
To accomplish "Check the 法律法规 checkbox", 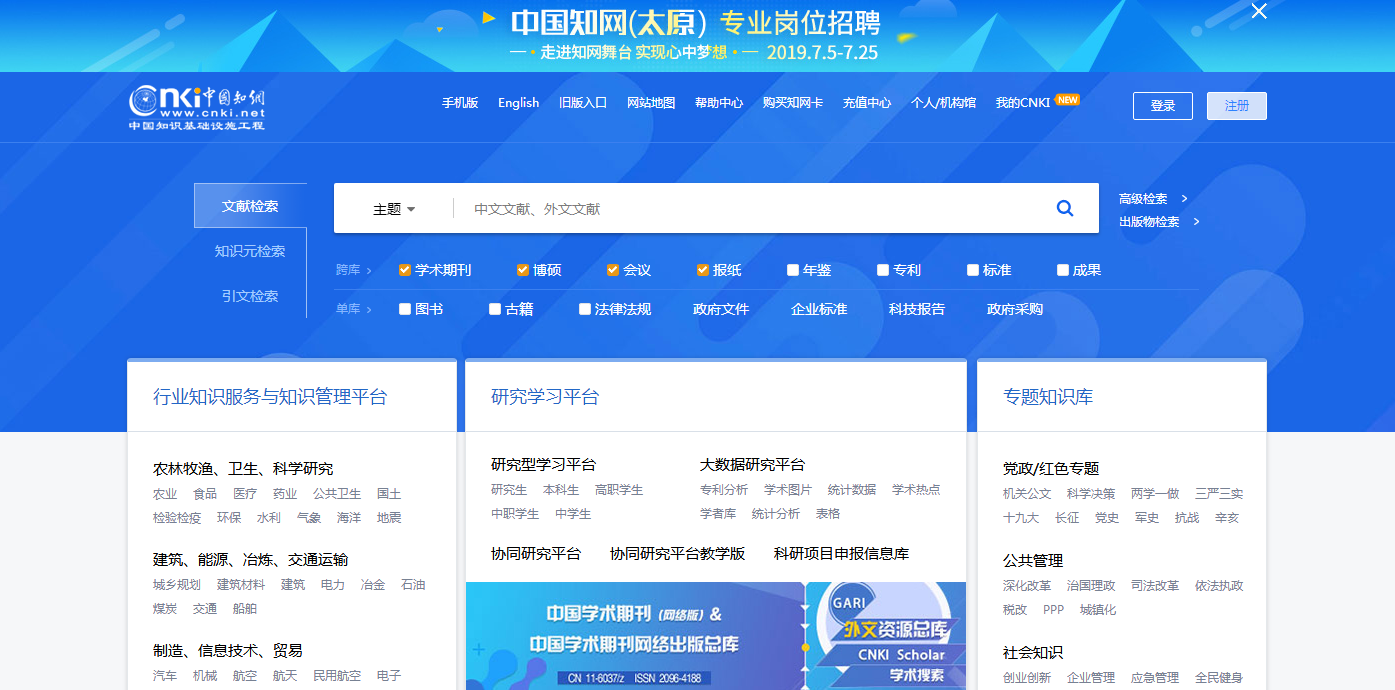I will coord(585,309).
